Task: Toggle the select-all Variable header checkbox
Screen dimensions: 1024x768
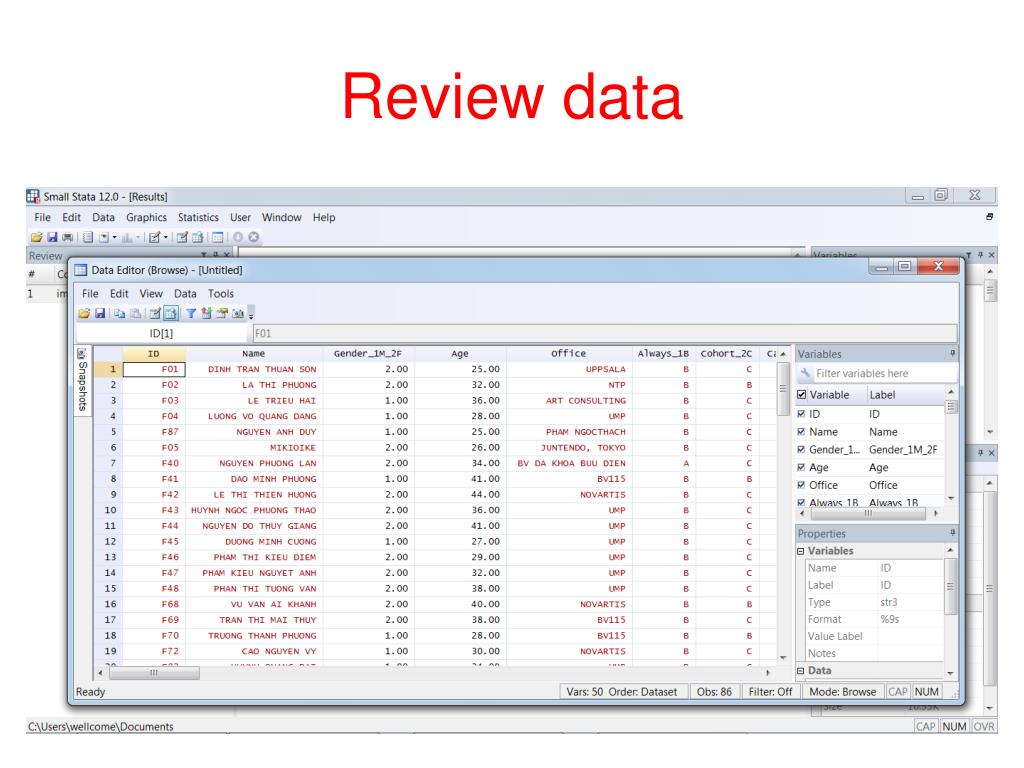Action: coord(802,394)
